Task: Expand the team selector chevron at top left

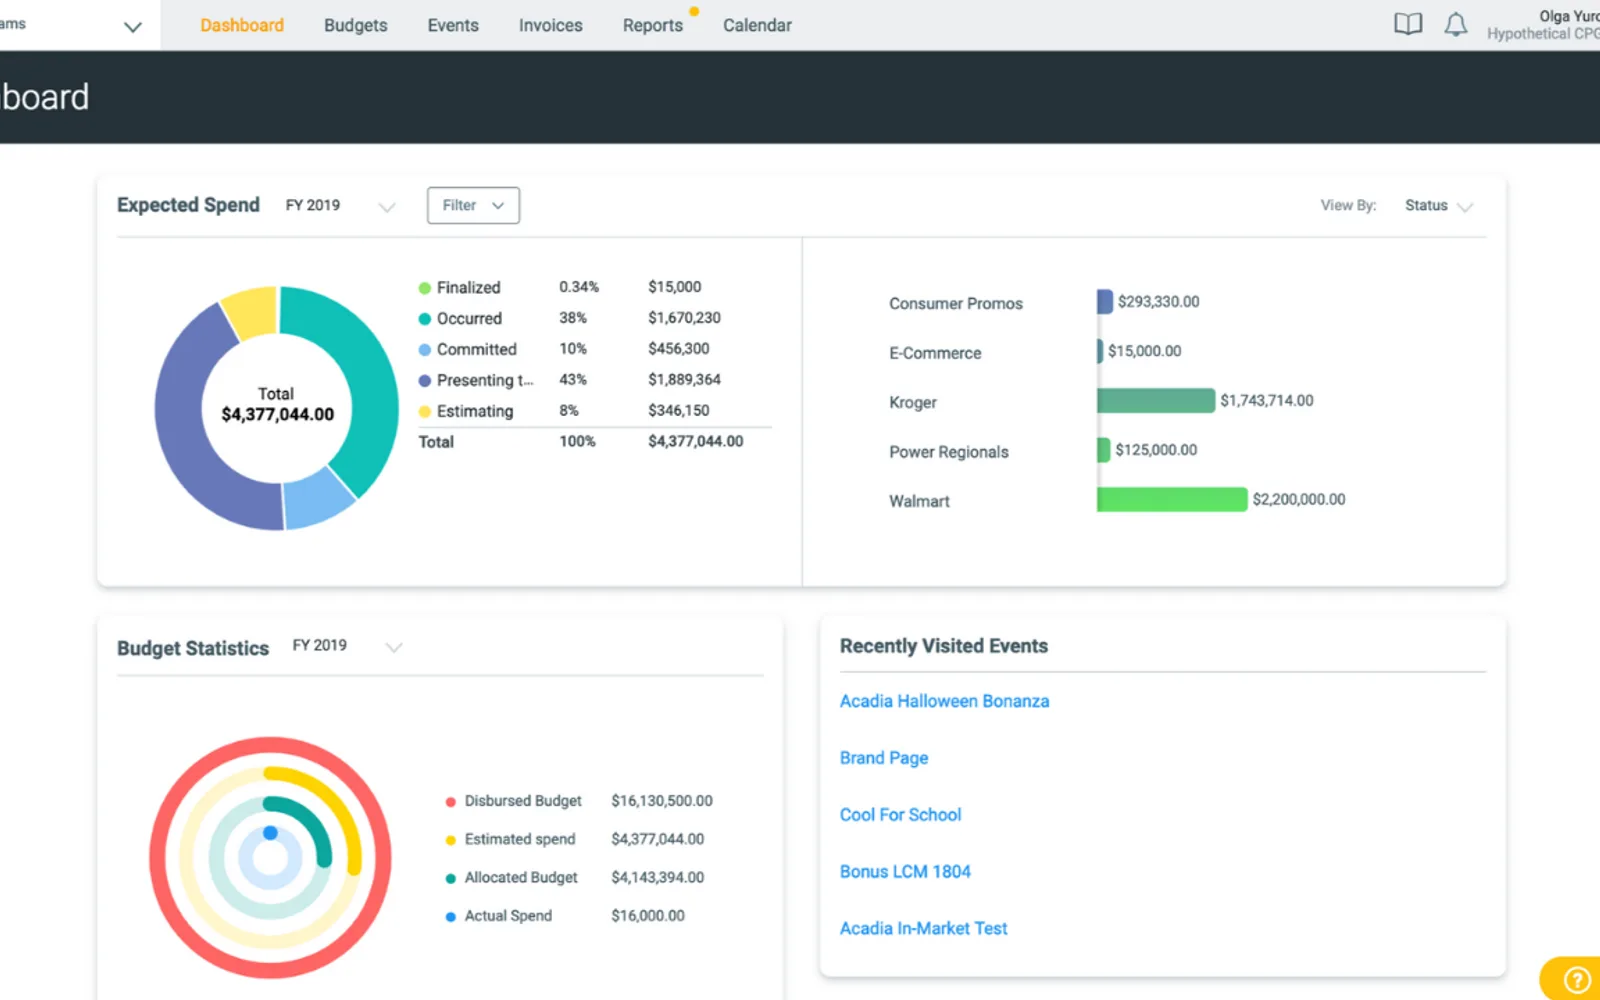Action: click(132, 27)
